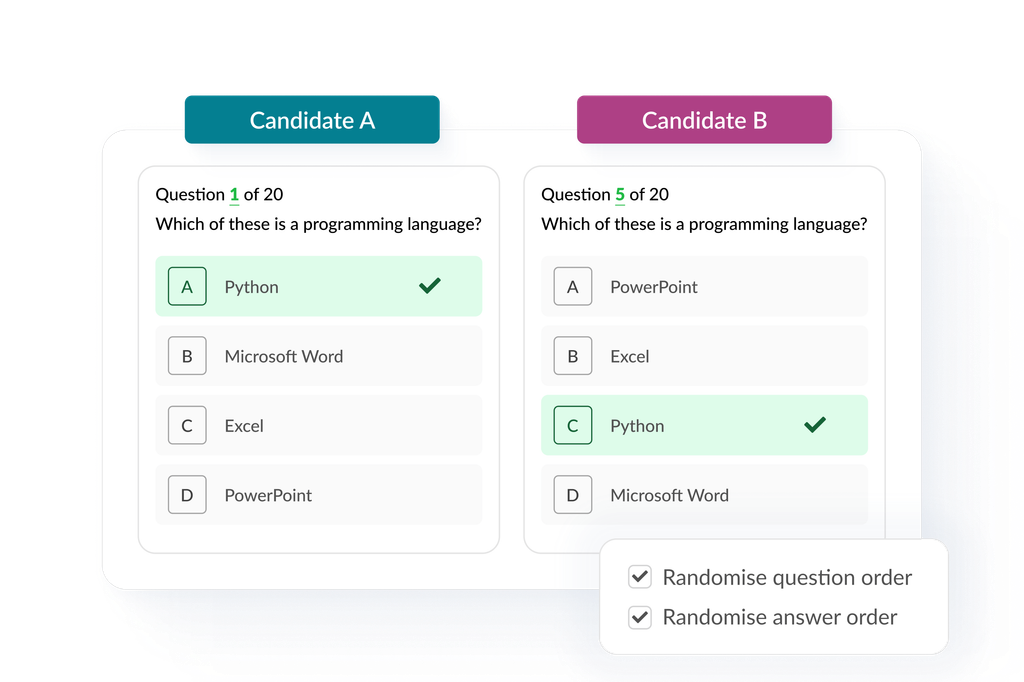The width and height of the screenshot is (1024, 682).
Task: Click the checkmark next to Candidate B's Python answer
Action: pyautogui.click(x=816, y=425)
